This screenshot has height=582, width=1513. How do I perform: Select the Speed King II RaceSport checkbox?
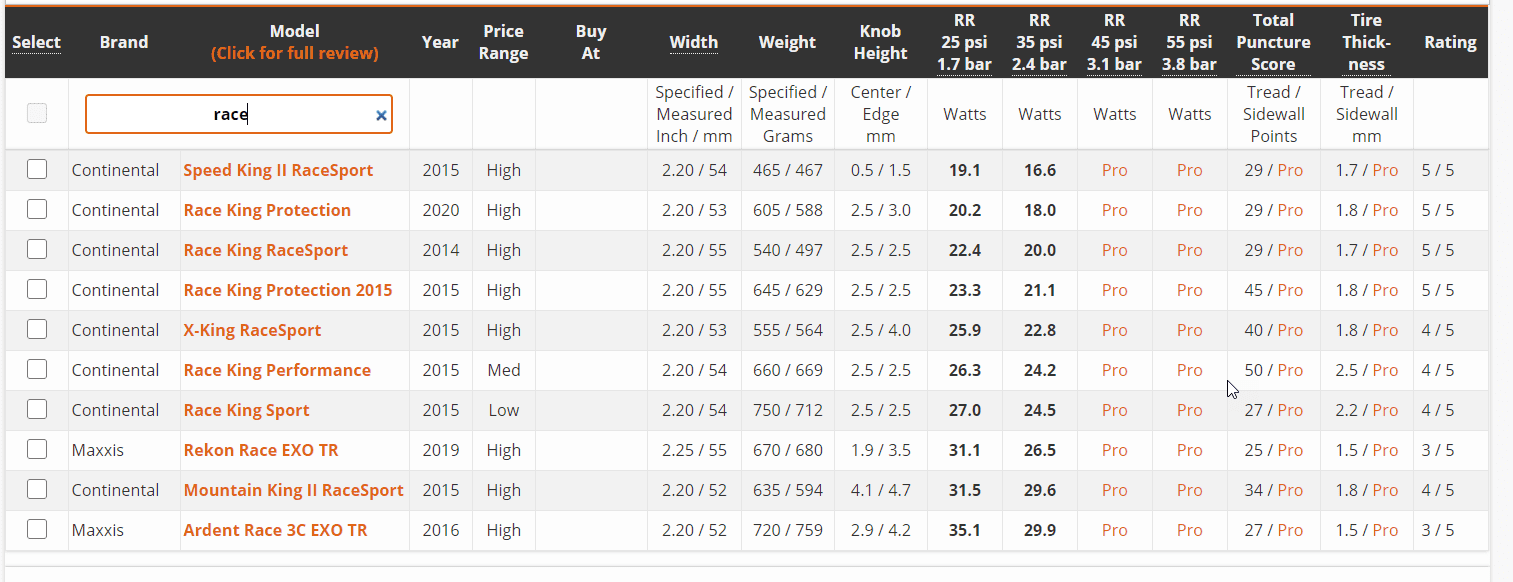point(37,169)
